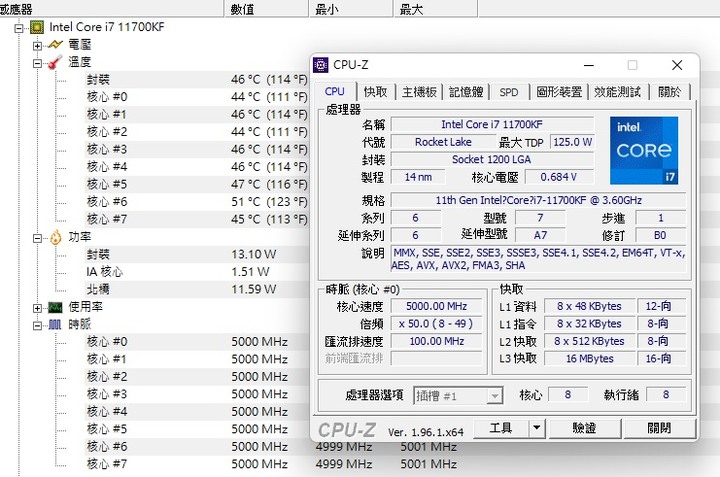Click the 驗證 validate button
The image size is (720, 477).
point(584,428)
